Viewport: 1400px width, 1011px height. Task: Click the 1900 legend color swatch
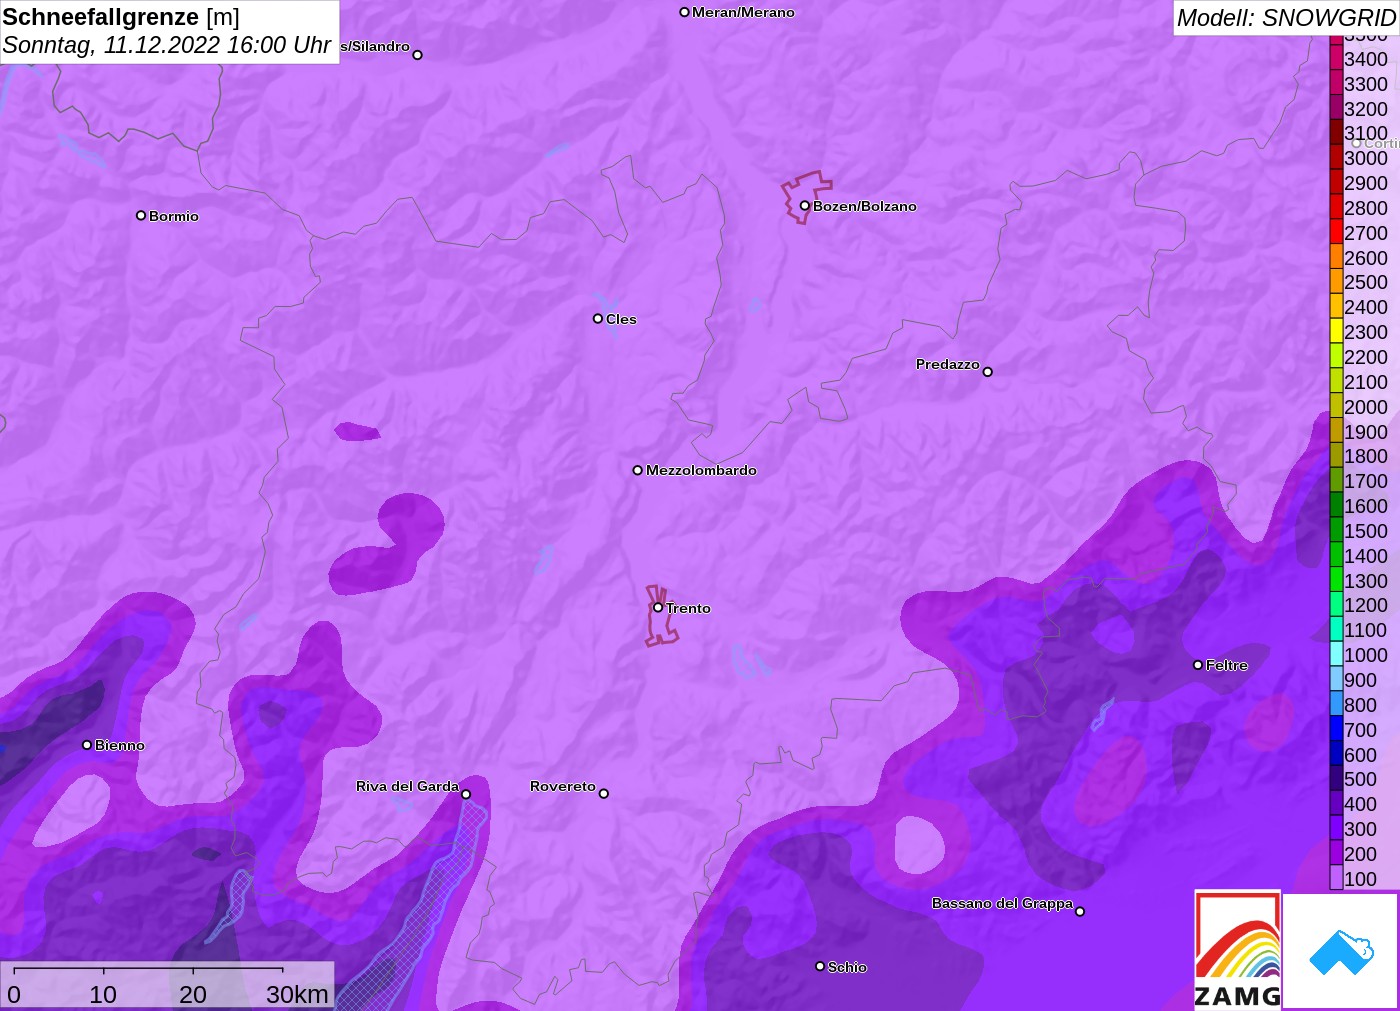click(1336, 431)
